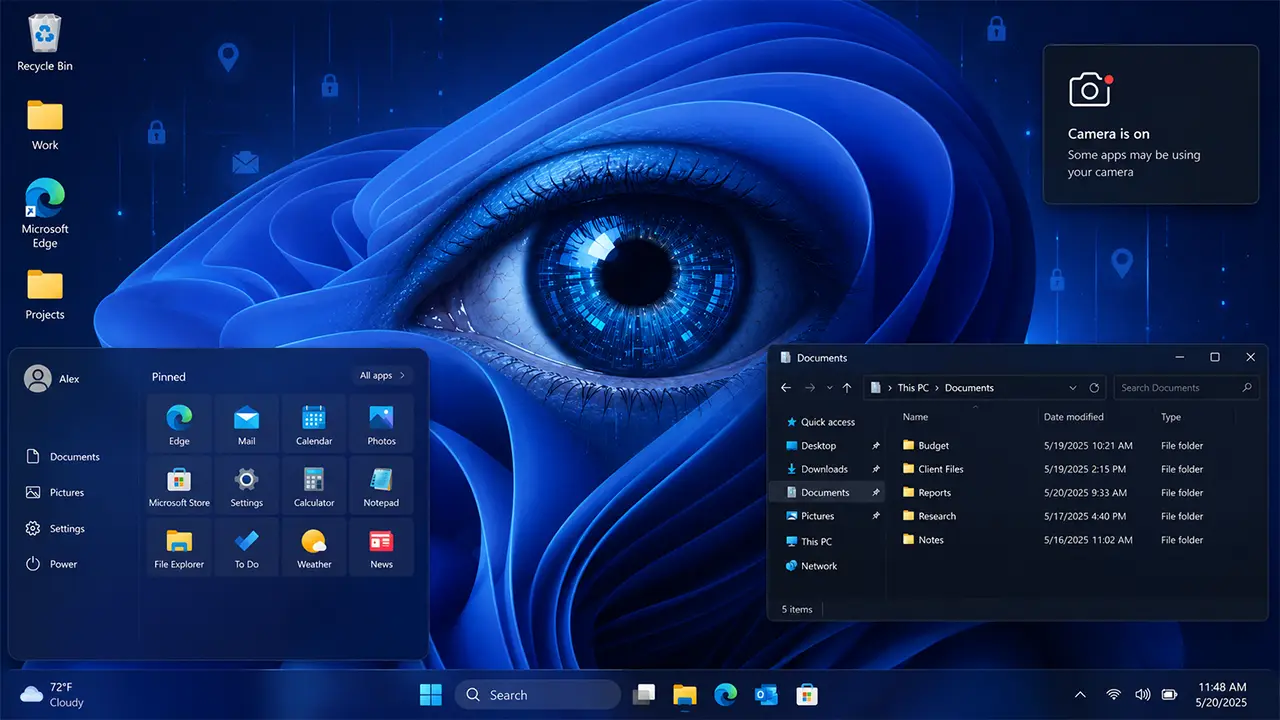
Task: Open the Photos pinned app
Action: click(381, 424)
